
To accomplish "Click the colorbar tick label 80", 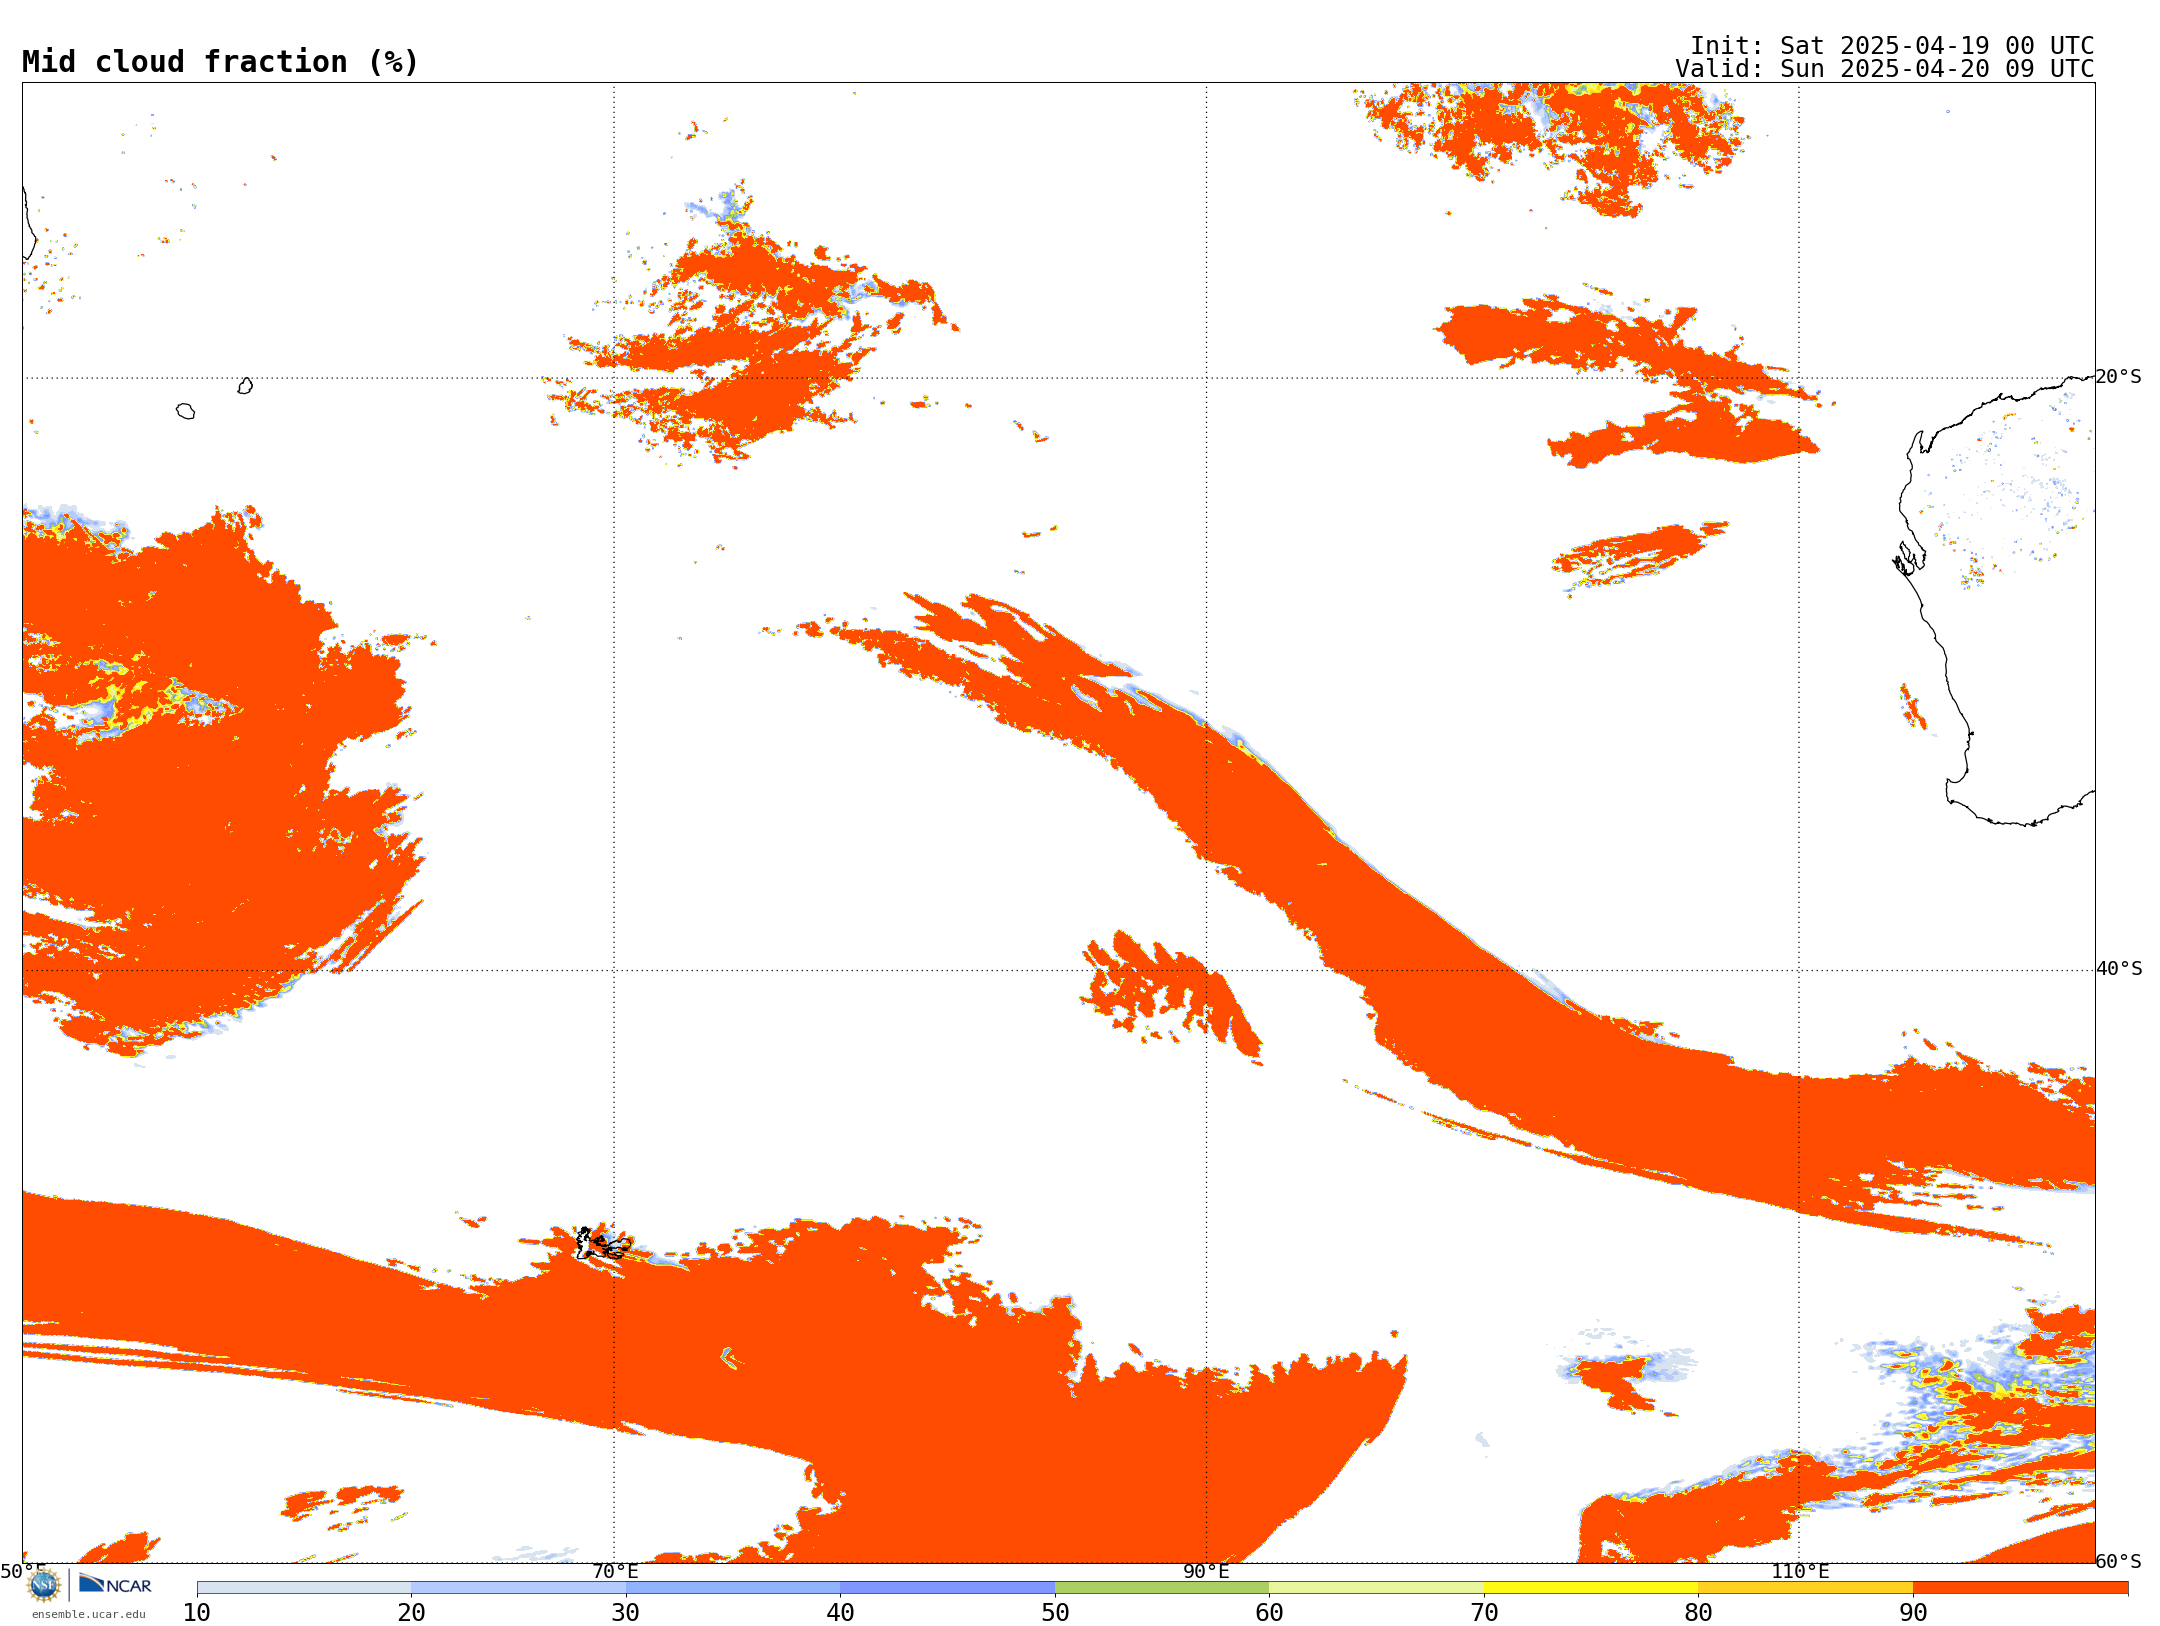I will (x=1698, y=1612).
